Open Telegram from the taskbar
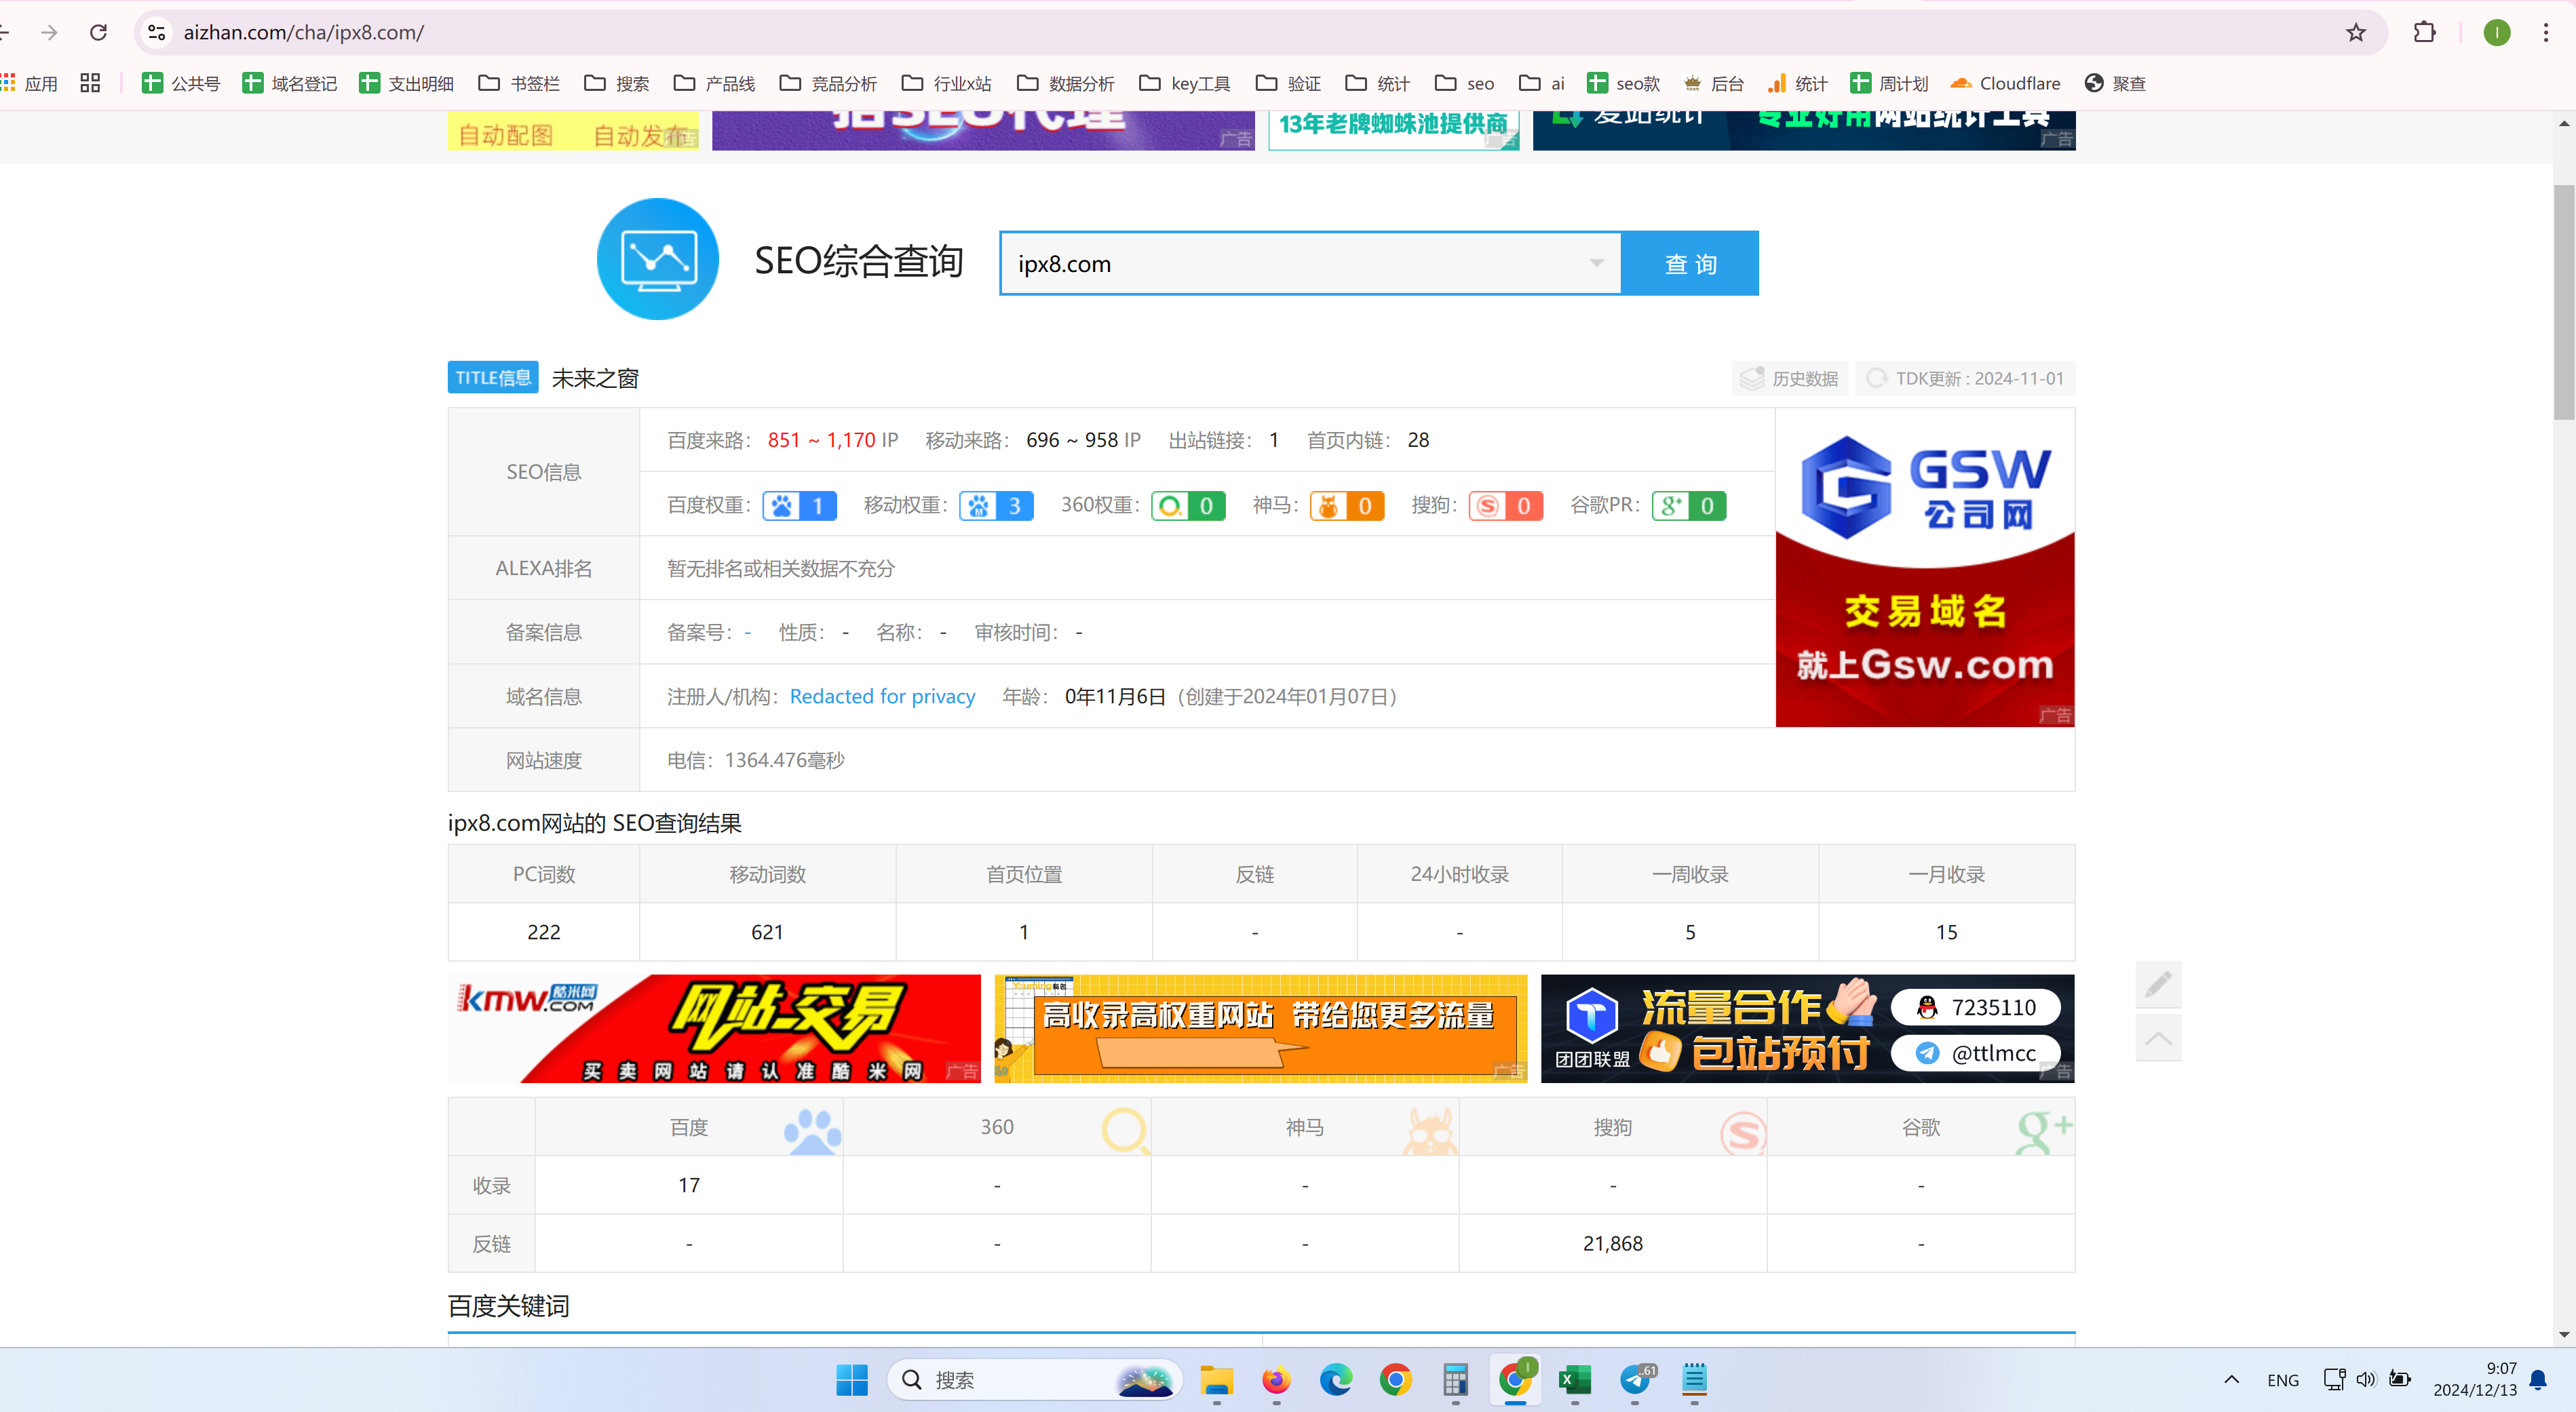This screenshot has width=2576, height=1412. [1635, 1380]
